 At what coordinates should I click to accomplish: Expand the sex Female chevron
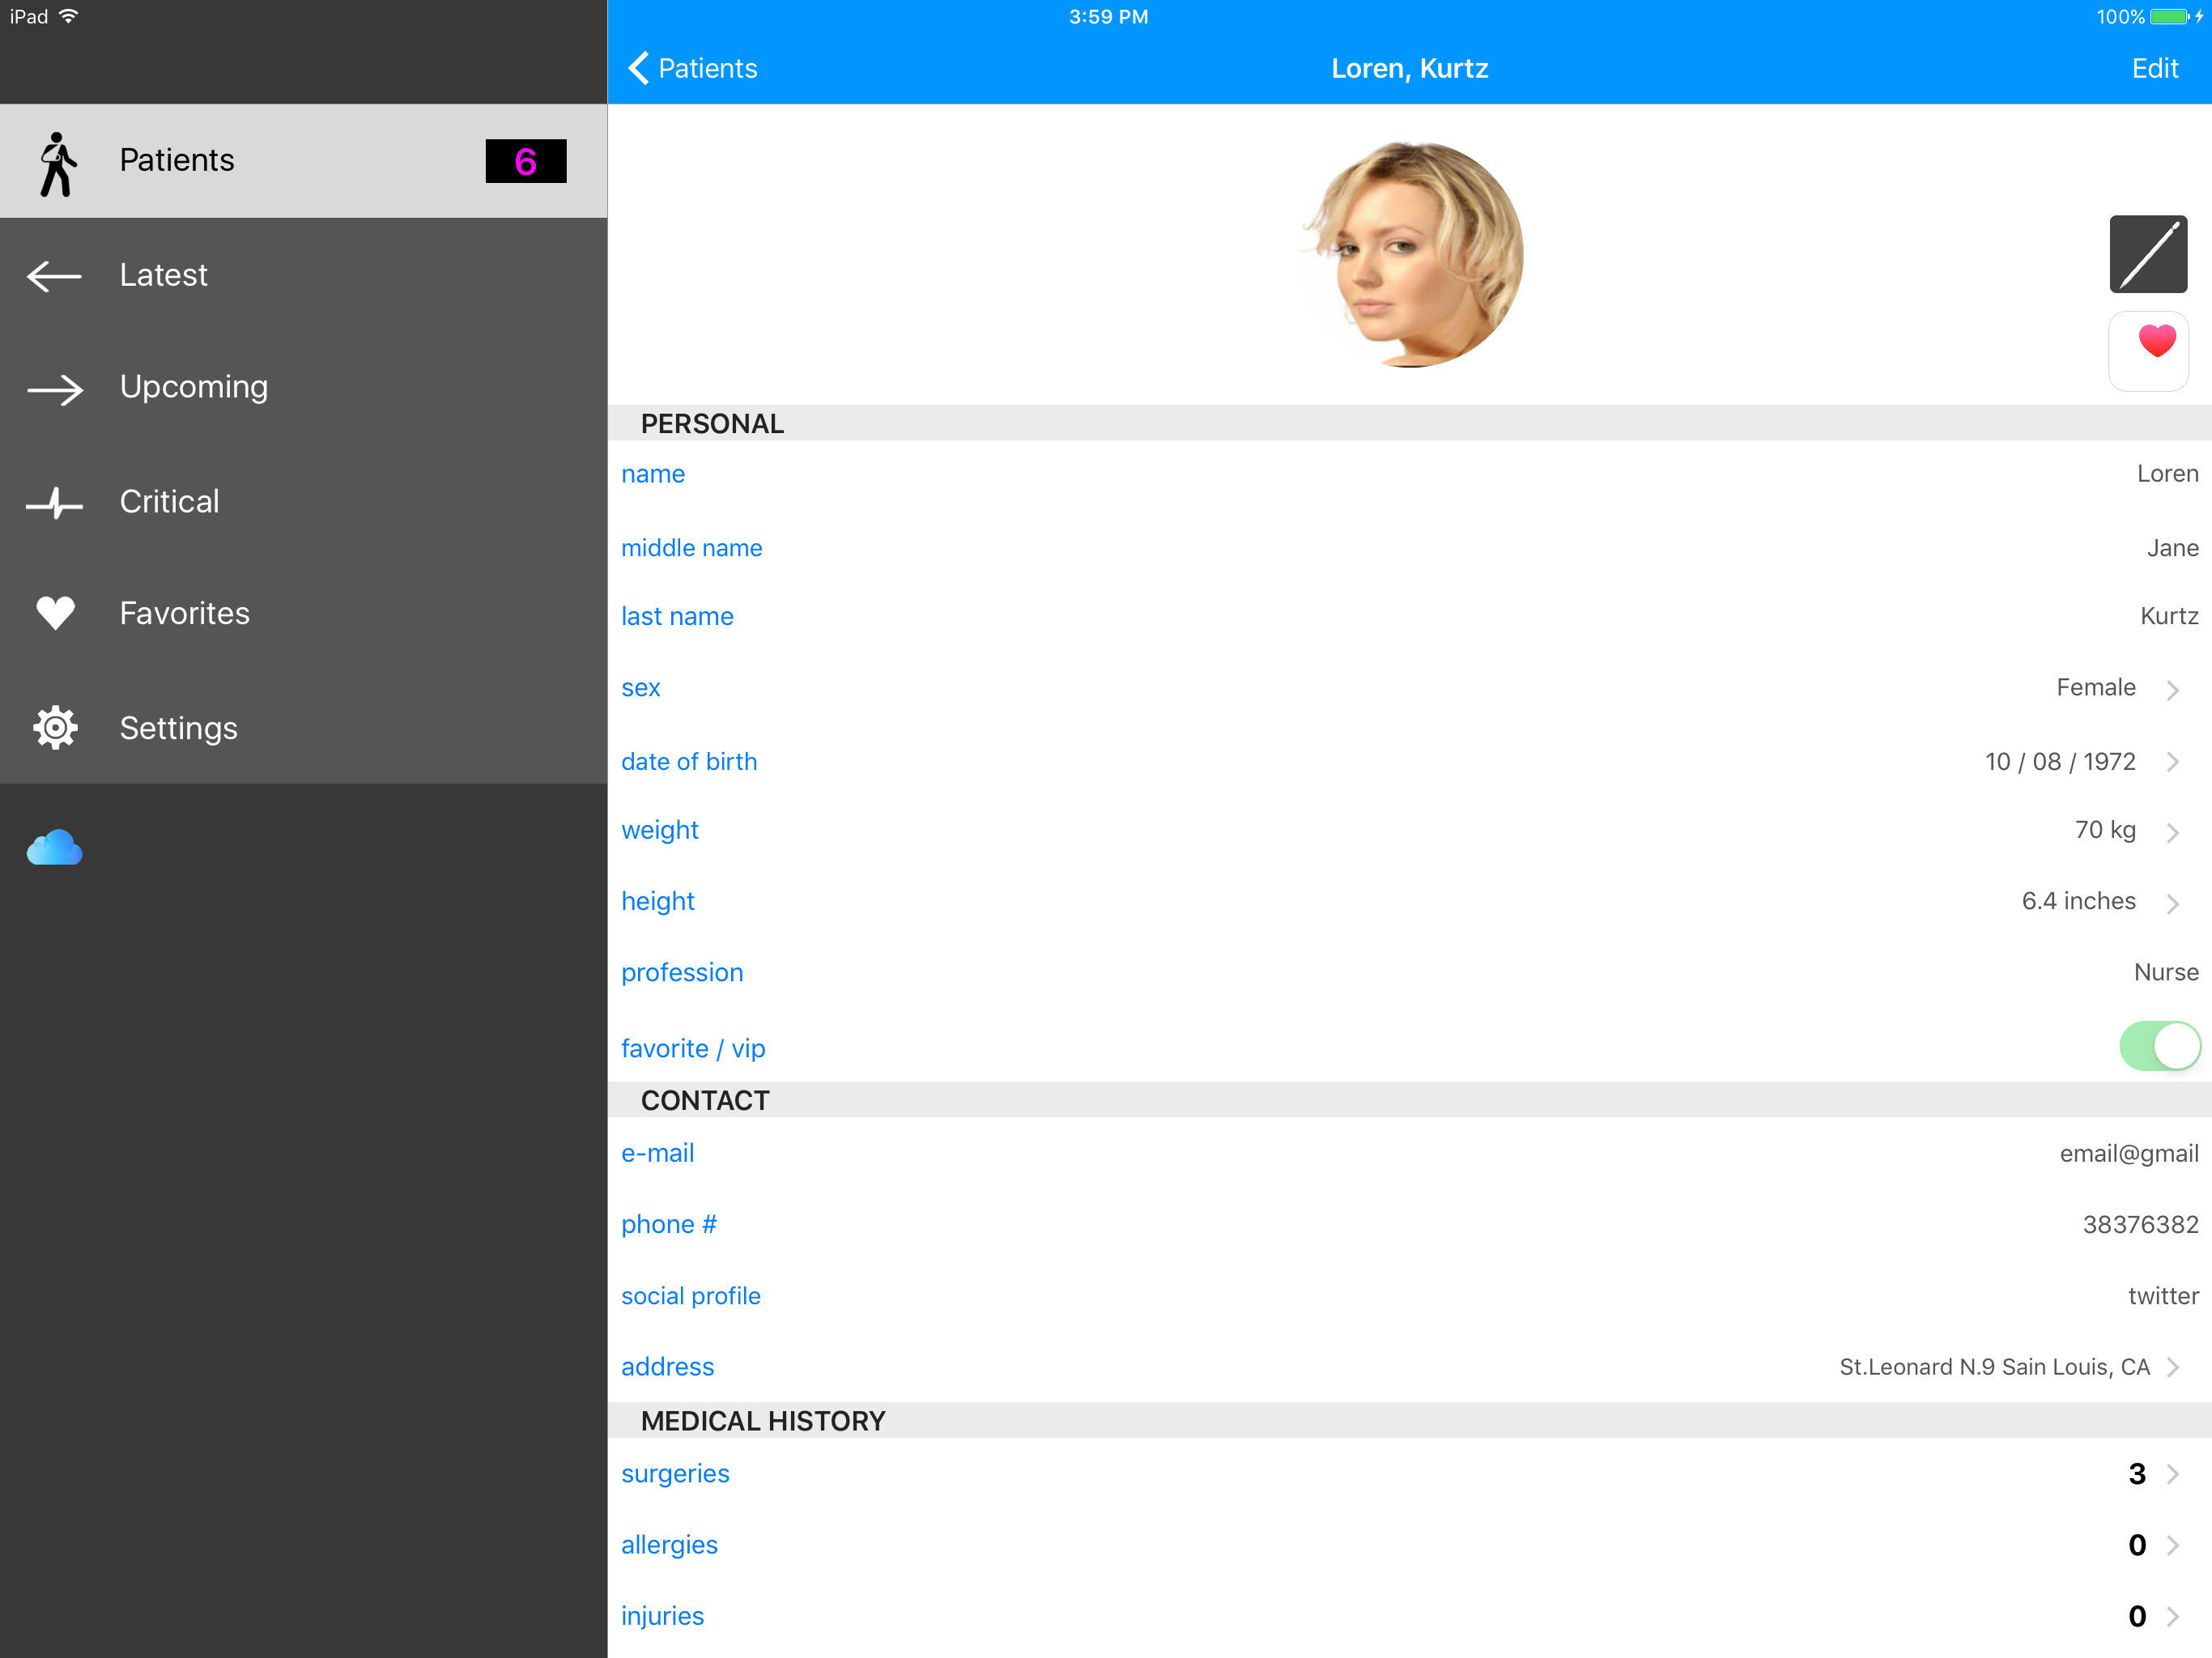coord(2172,690)
